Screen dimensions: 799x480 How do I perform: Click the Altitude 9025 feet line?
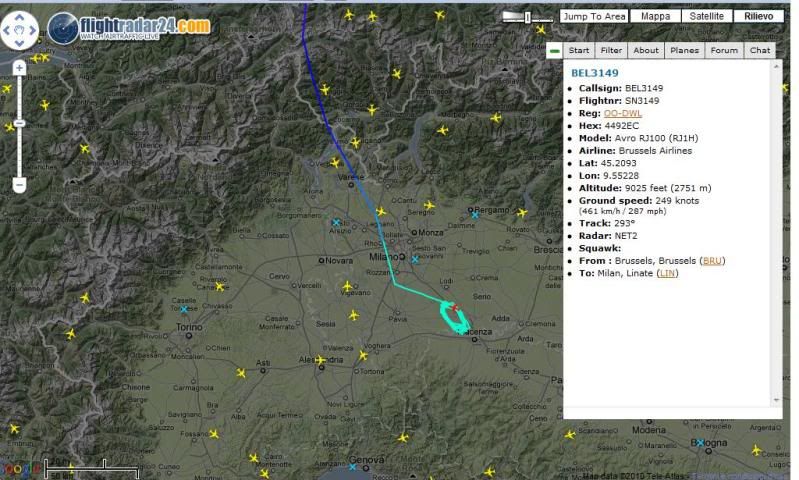coord(645,188)
